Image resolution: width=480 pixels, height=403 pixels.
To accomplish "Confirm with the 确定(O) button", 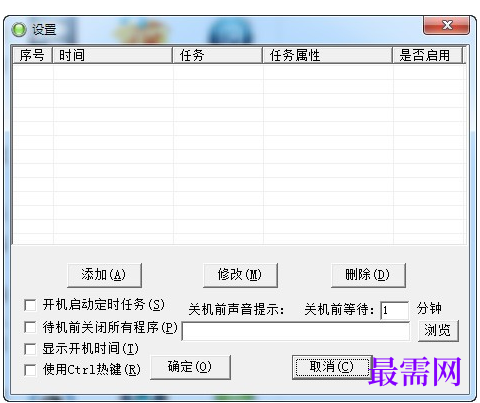I will (190, 367).
